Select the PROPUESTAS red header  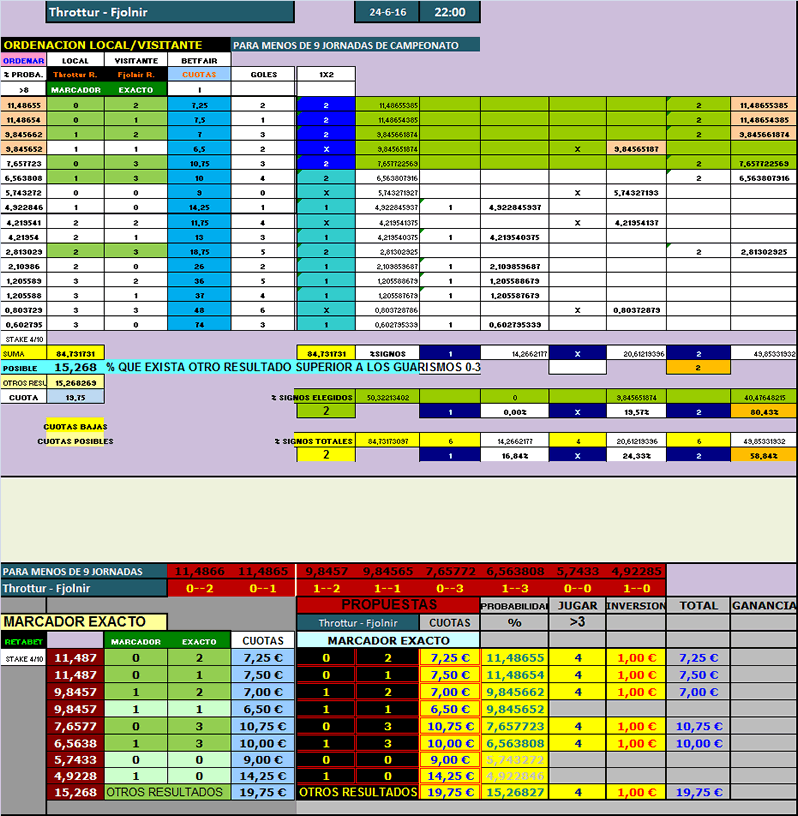pos(388,605)
